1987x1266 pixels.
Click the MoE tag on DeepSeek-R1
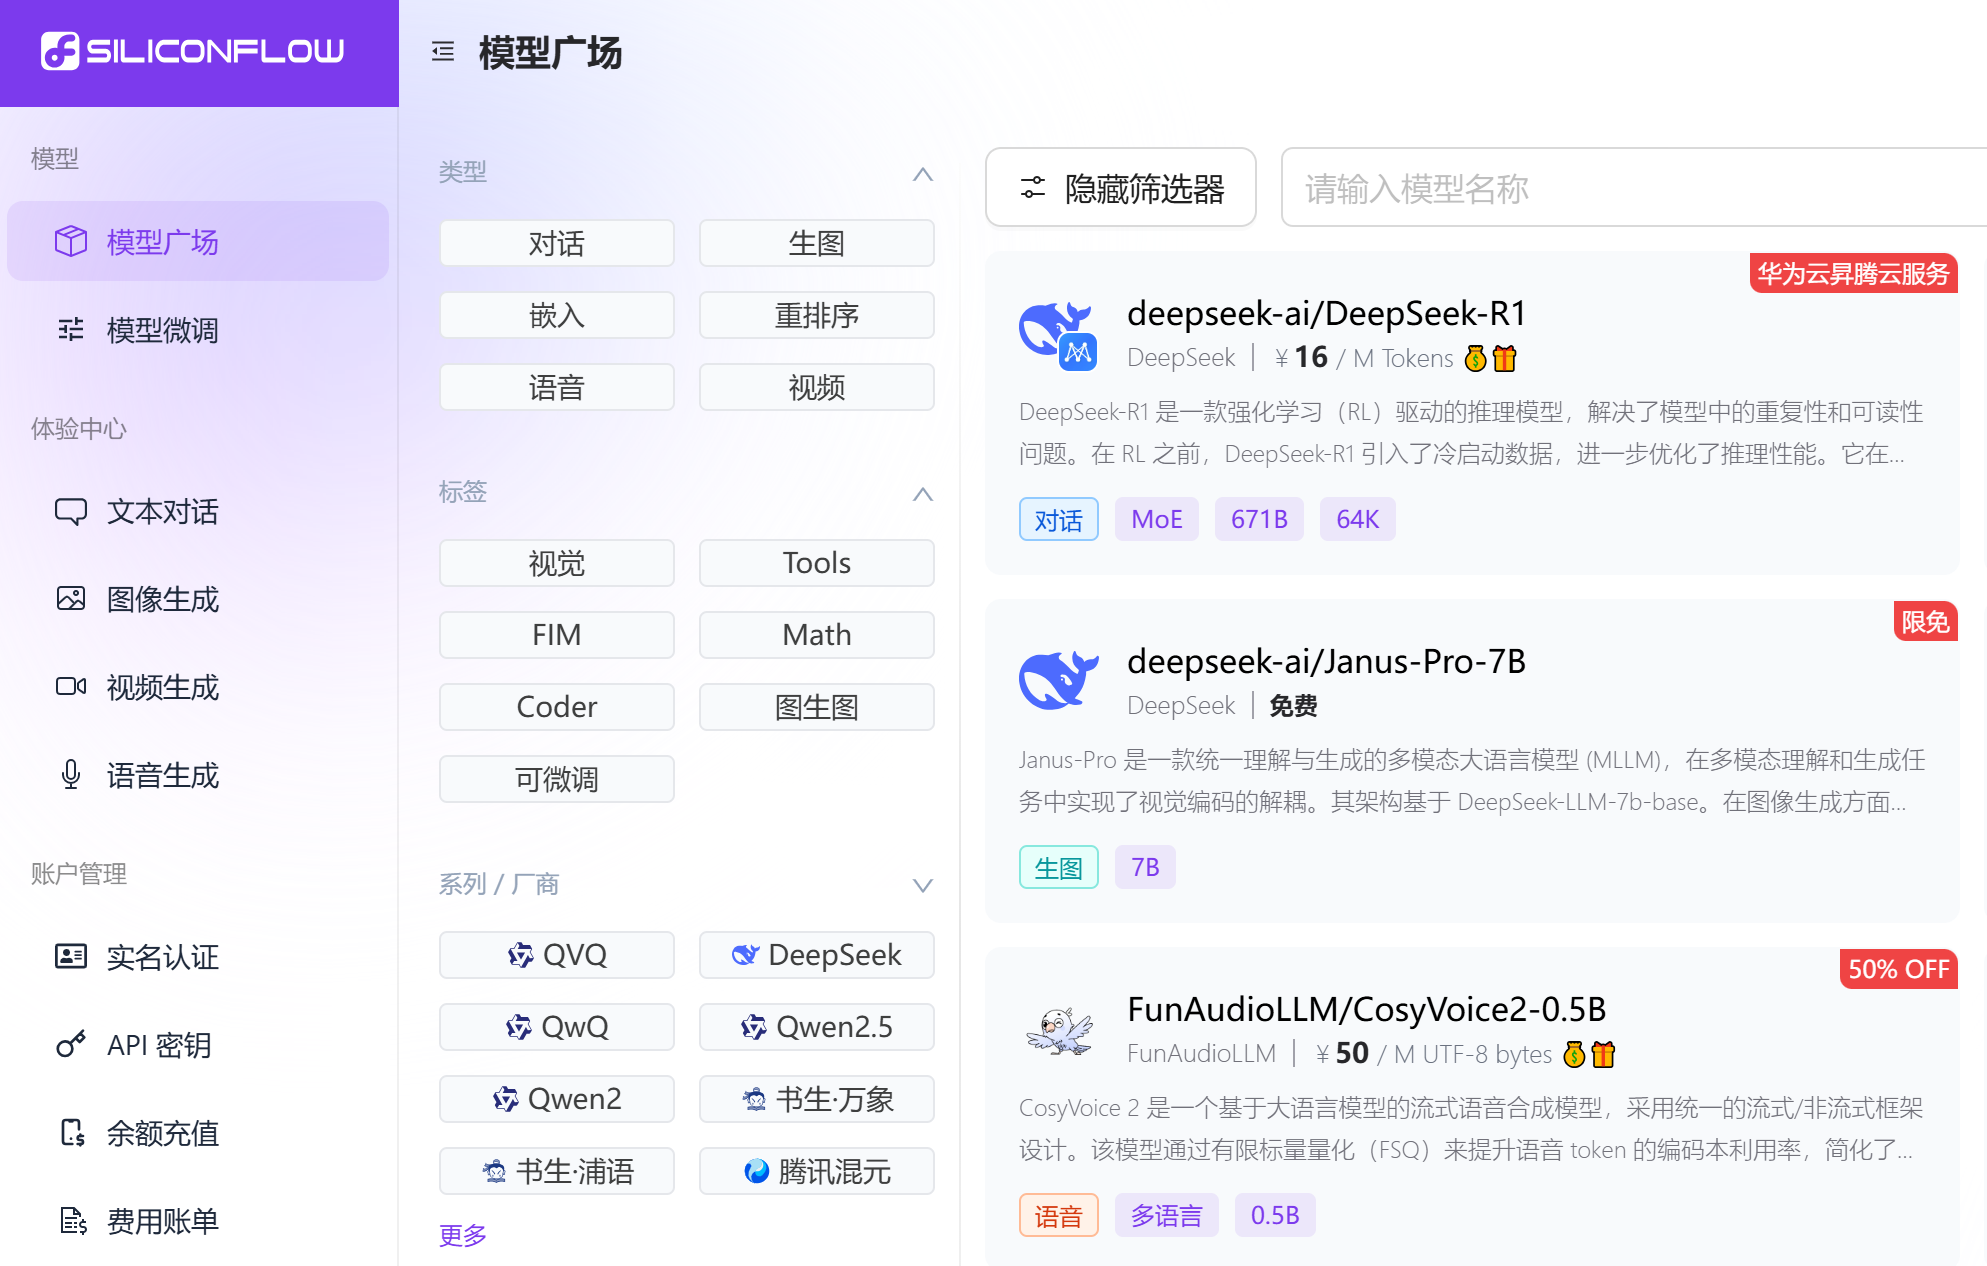click(x=1157, y=519)
